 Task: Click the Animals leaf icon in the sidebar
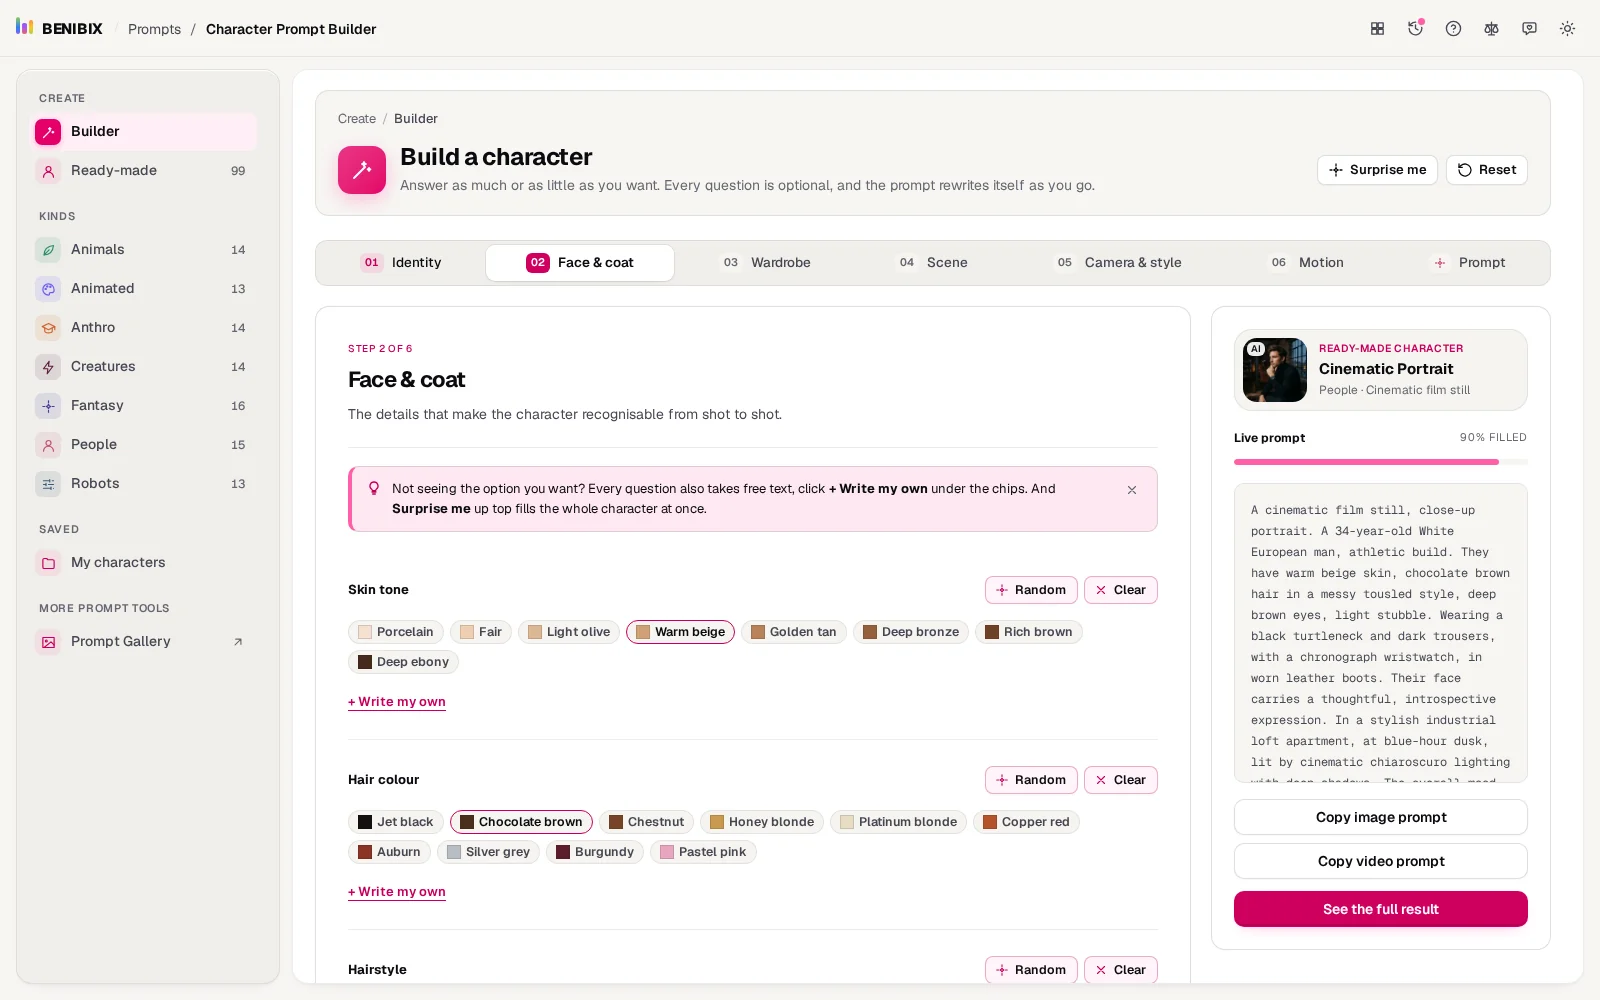(48, 250)
